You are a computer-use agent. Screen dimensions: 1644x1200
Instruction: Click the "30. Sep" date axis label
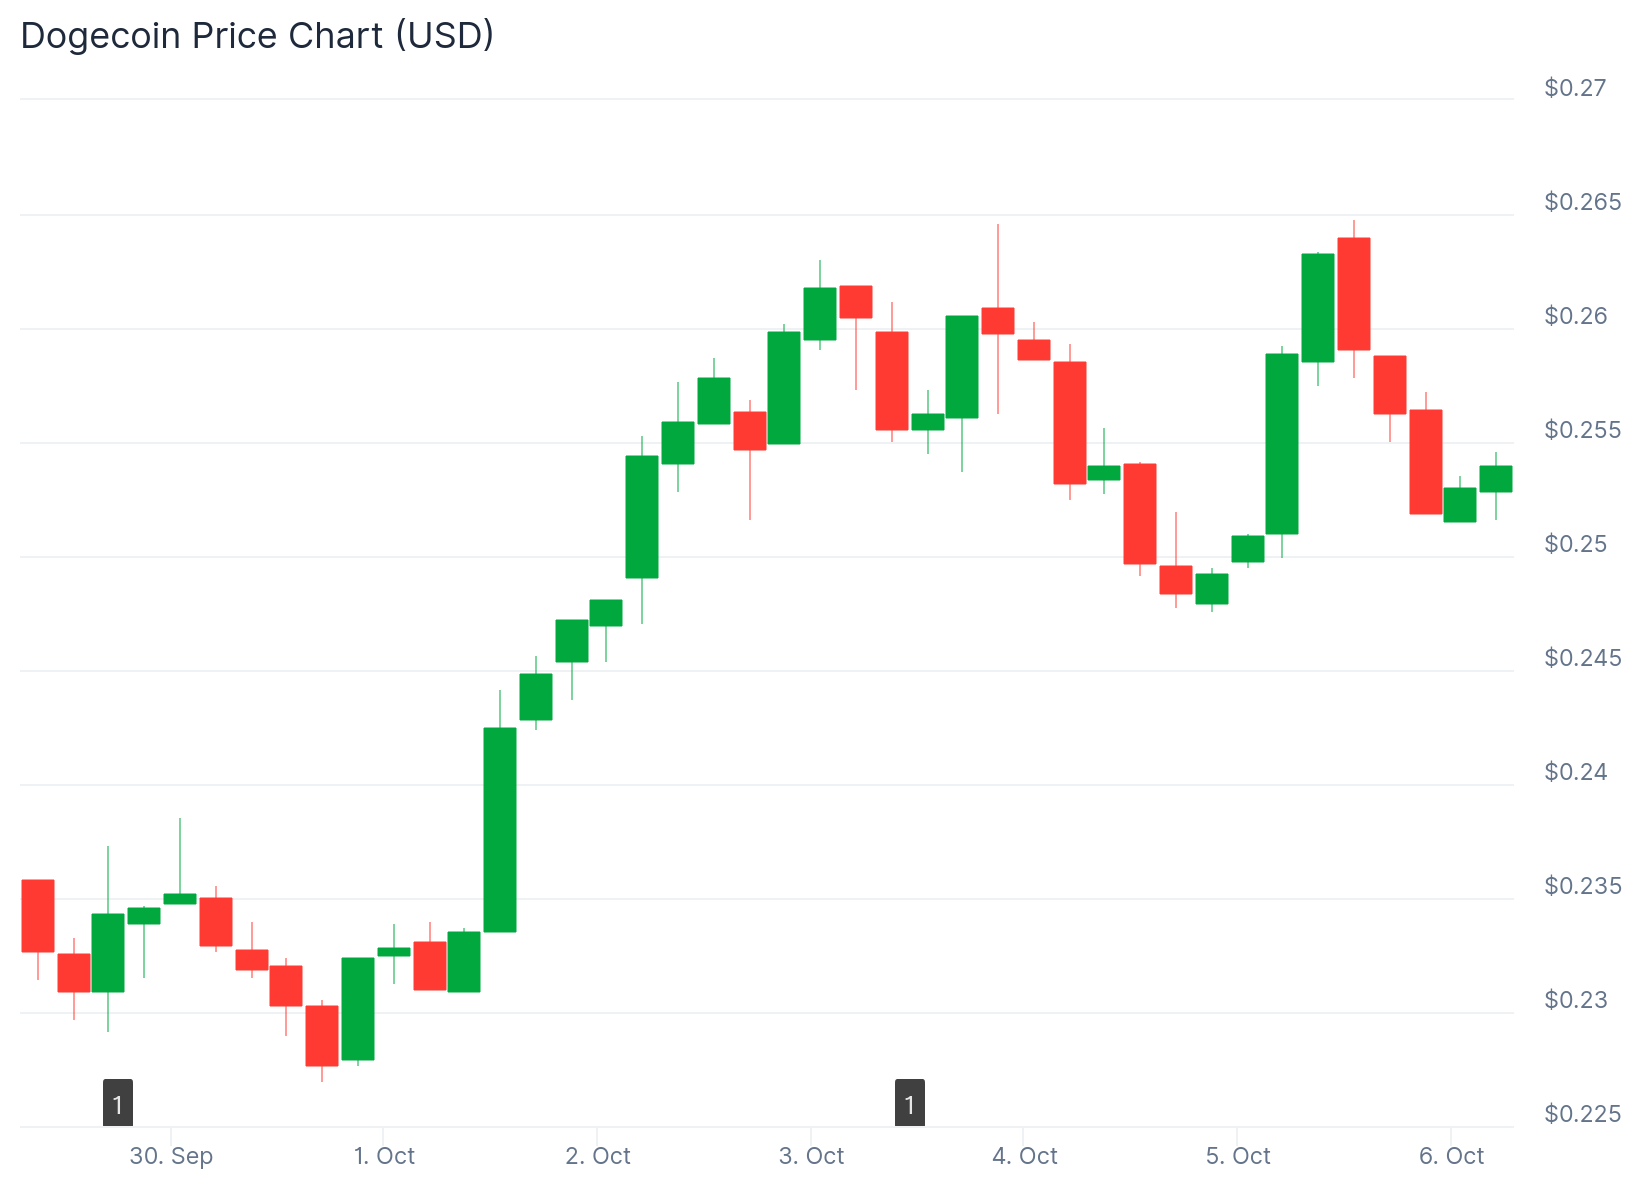(171, 1156)
